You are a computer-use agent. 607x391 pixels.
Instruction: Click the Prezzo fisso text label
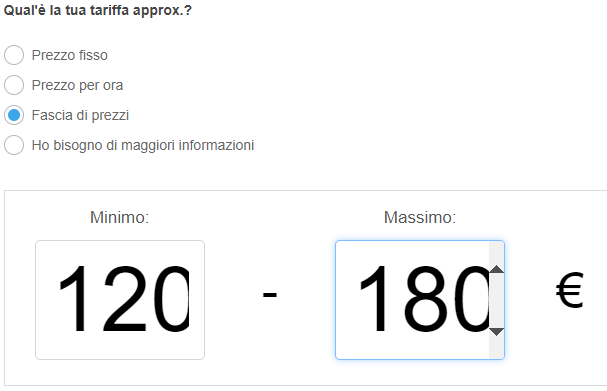tap(70, 55)
